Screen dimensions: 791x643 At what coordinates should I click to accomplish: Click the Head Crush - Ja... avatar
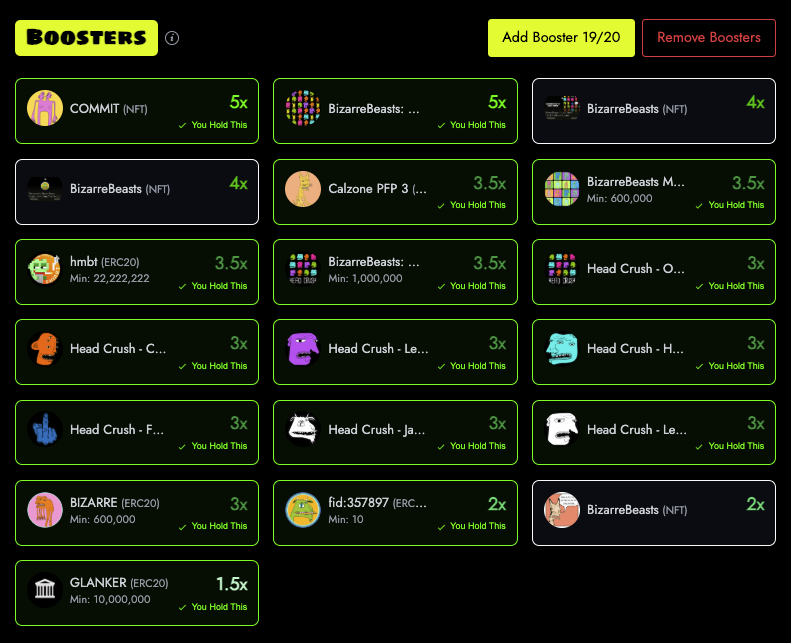pos(303,429)
